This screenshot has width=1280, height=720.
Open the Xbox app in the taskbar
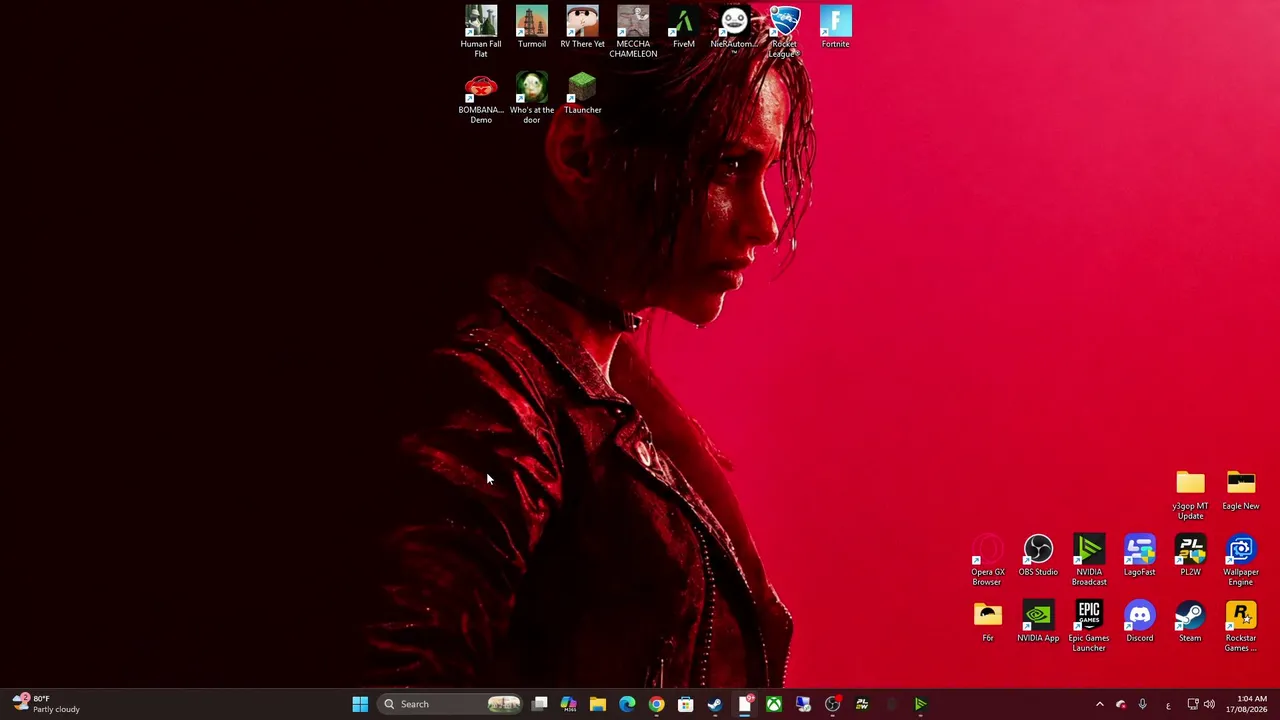pos(774,704)
